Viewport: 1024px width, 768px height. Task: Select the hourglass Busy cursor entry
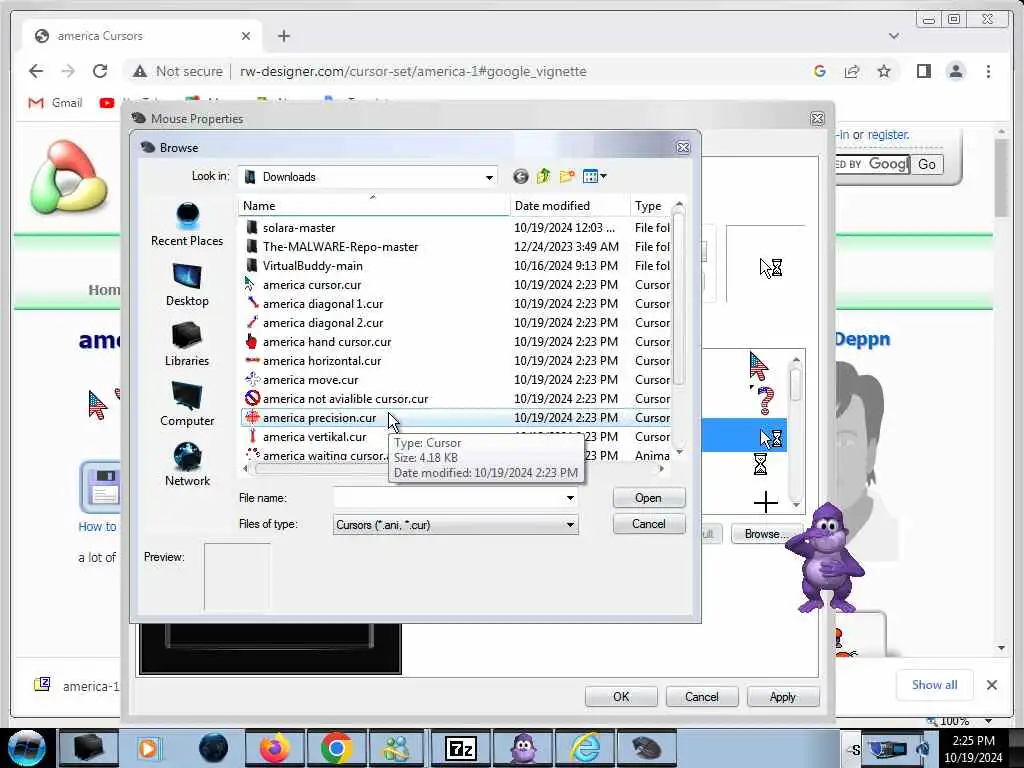[x=760, y=464]
